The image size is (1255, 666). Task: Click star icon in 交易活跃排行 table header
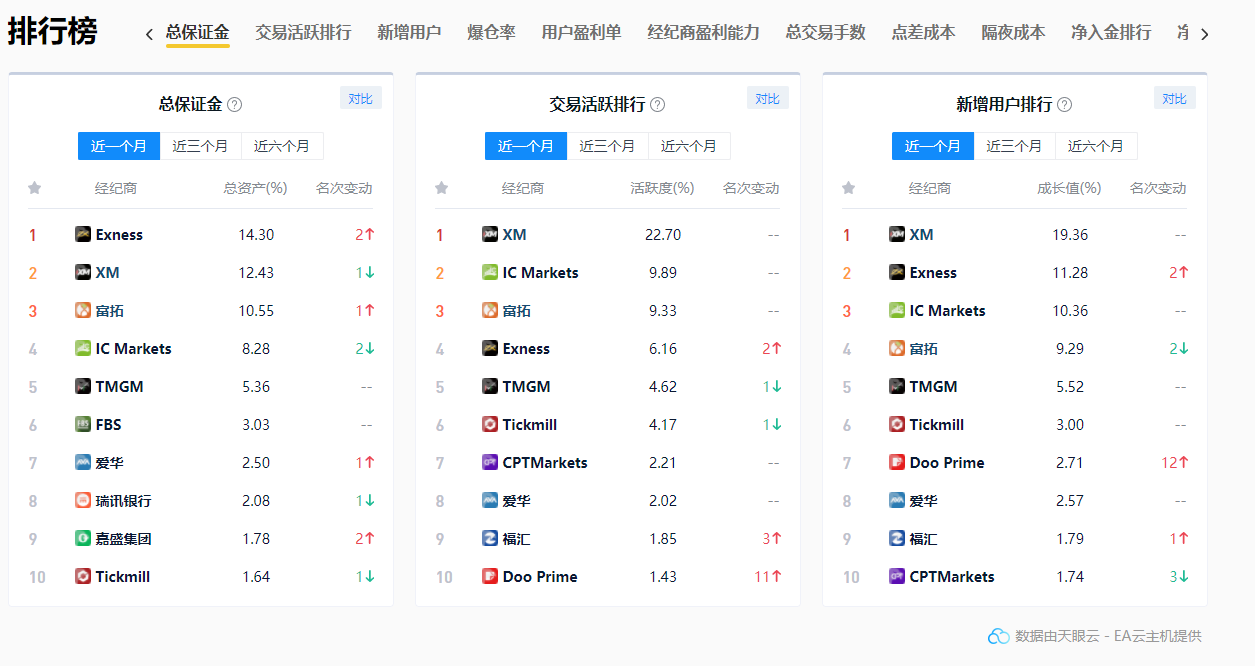pyautogui.click(x=442, y=188)
